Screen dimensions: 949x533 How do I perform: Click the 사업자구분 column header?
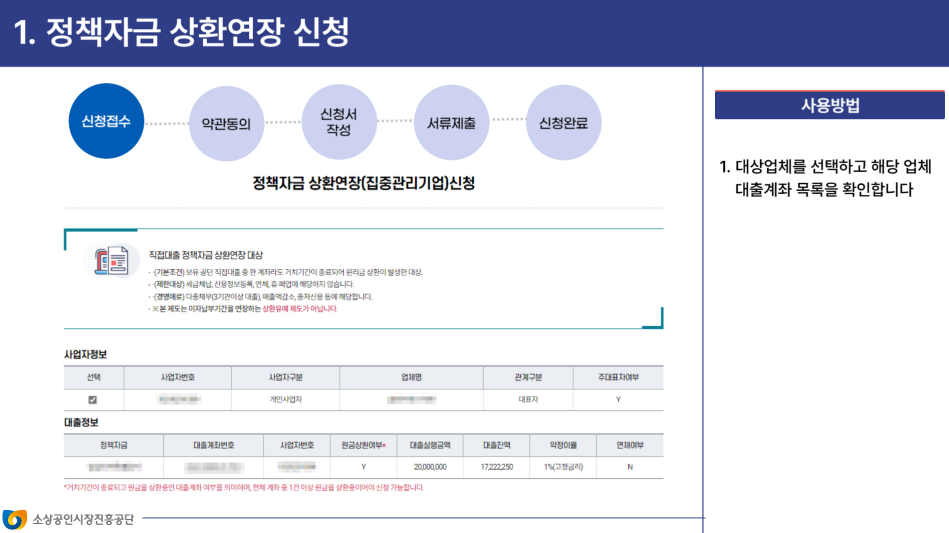286,378
